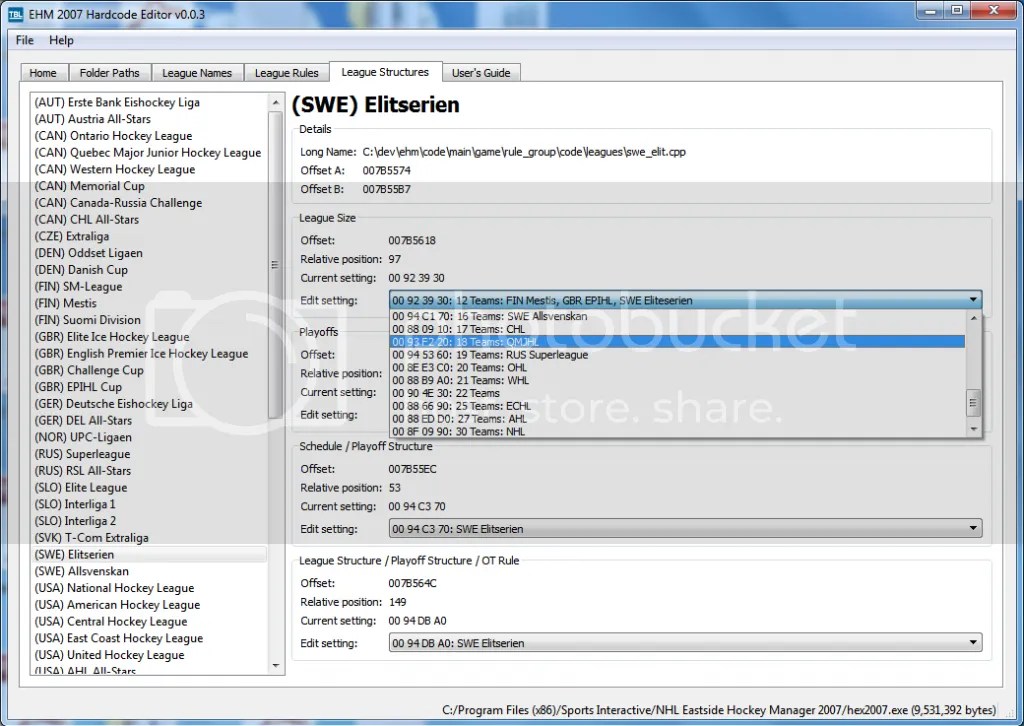This screenshot has width=1024, height=726.
Task: Select (DEN) Oddset Ligaen
Action: coord(150,253)
